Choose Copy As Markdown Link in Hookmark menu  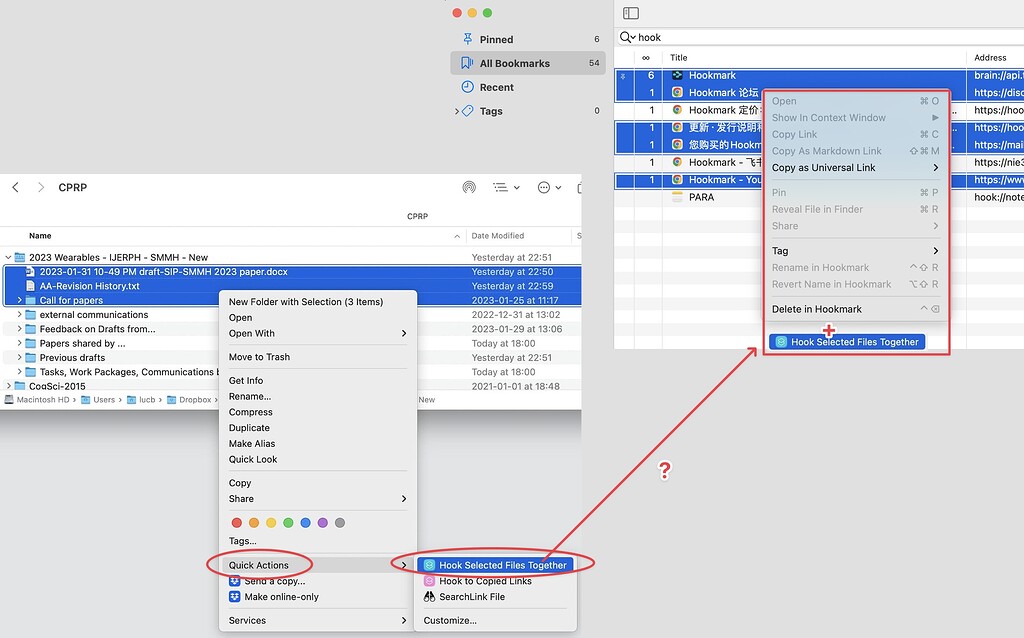pyautogui.click(x=824, y=150)
